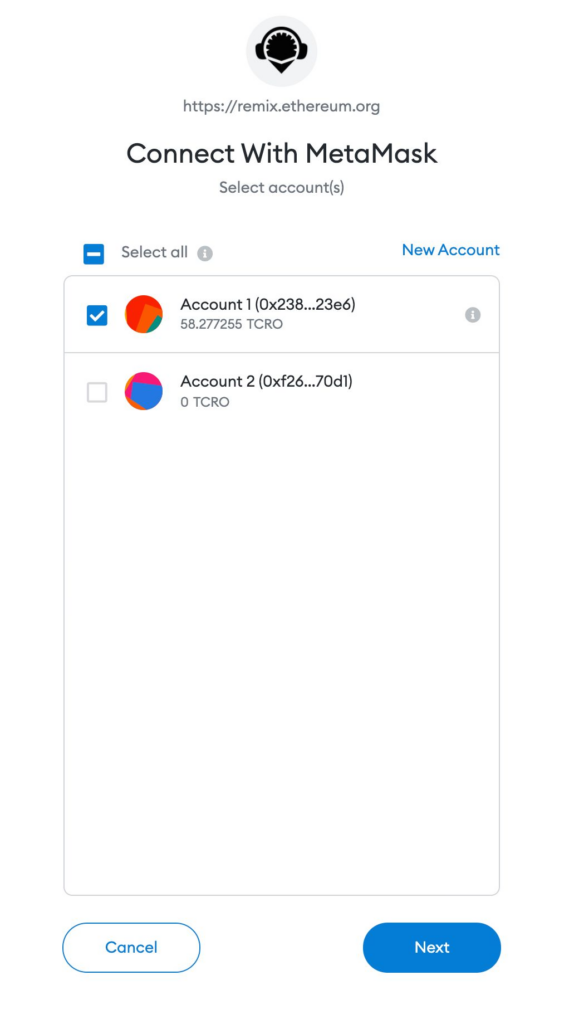The width and height of the screenshot is (579, 1024).
Task: Click the Cancel button
Action: [131, 948]
